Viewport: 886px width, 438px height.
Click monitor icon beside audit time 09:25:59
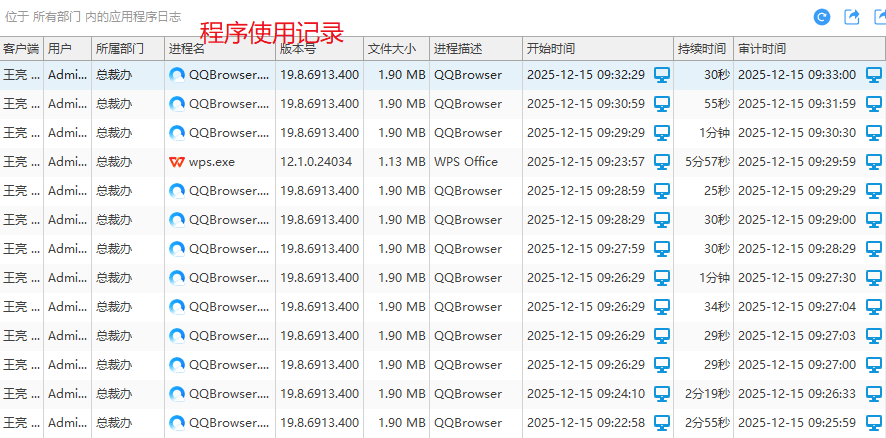pyautogui.click(x=874, y=423)
